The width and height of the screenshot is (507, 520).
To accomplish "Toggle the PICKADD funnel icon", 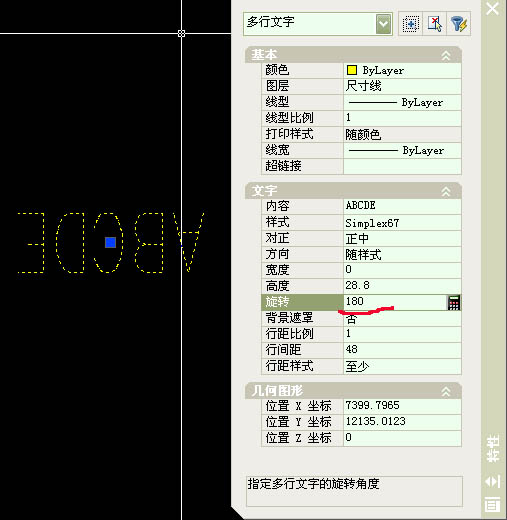I will click(459, 24).
